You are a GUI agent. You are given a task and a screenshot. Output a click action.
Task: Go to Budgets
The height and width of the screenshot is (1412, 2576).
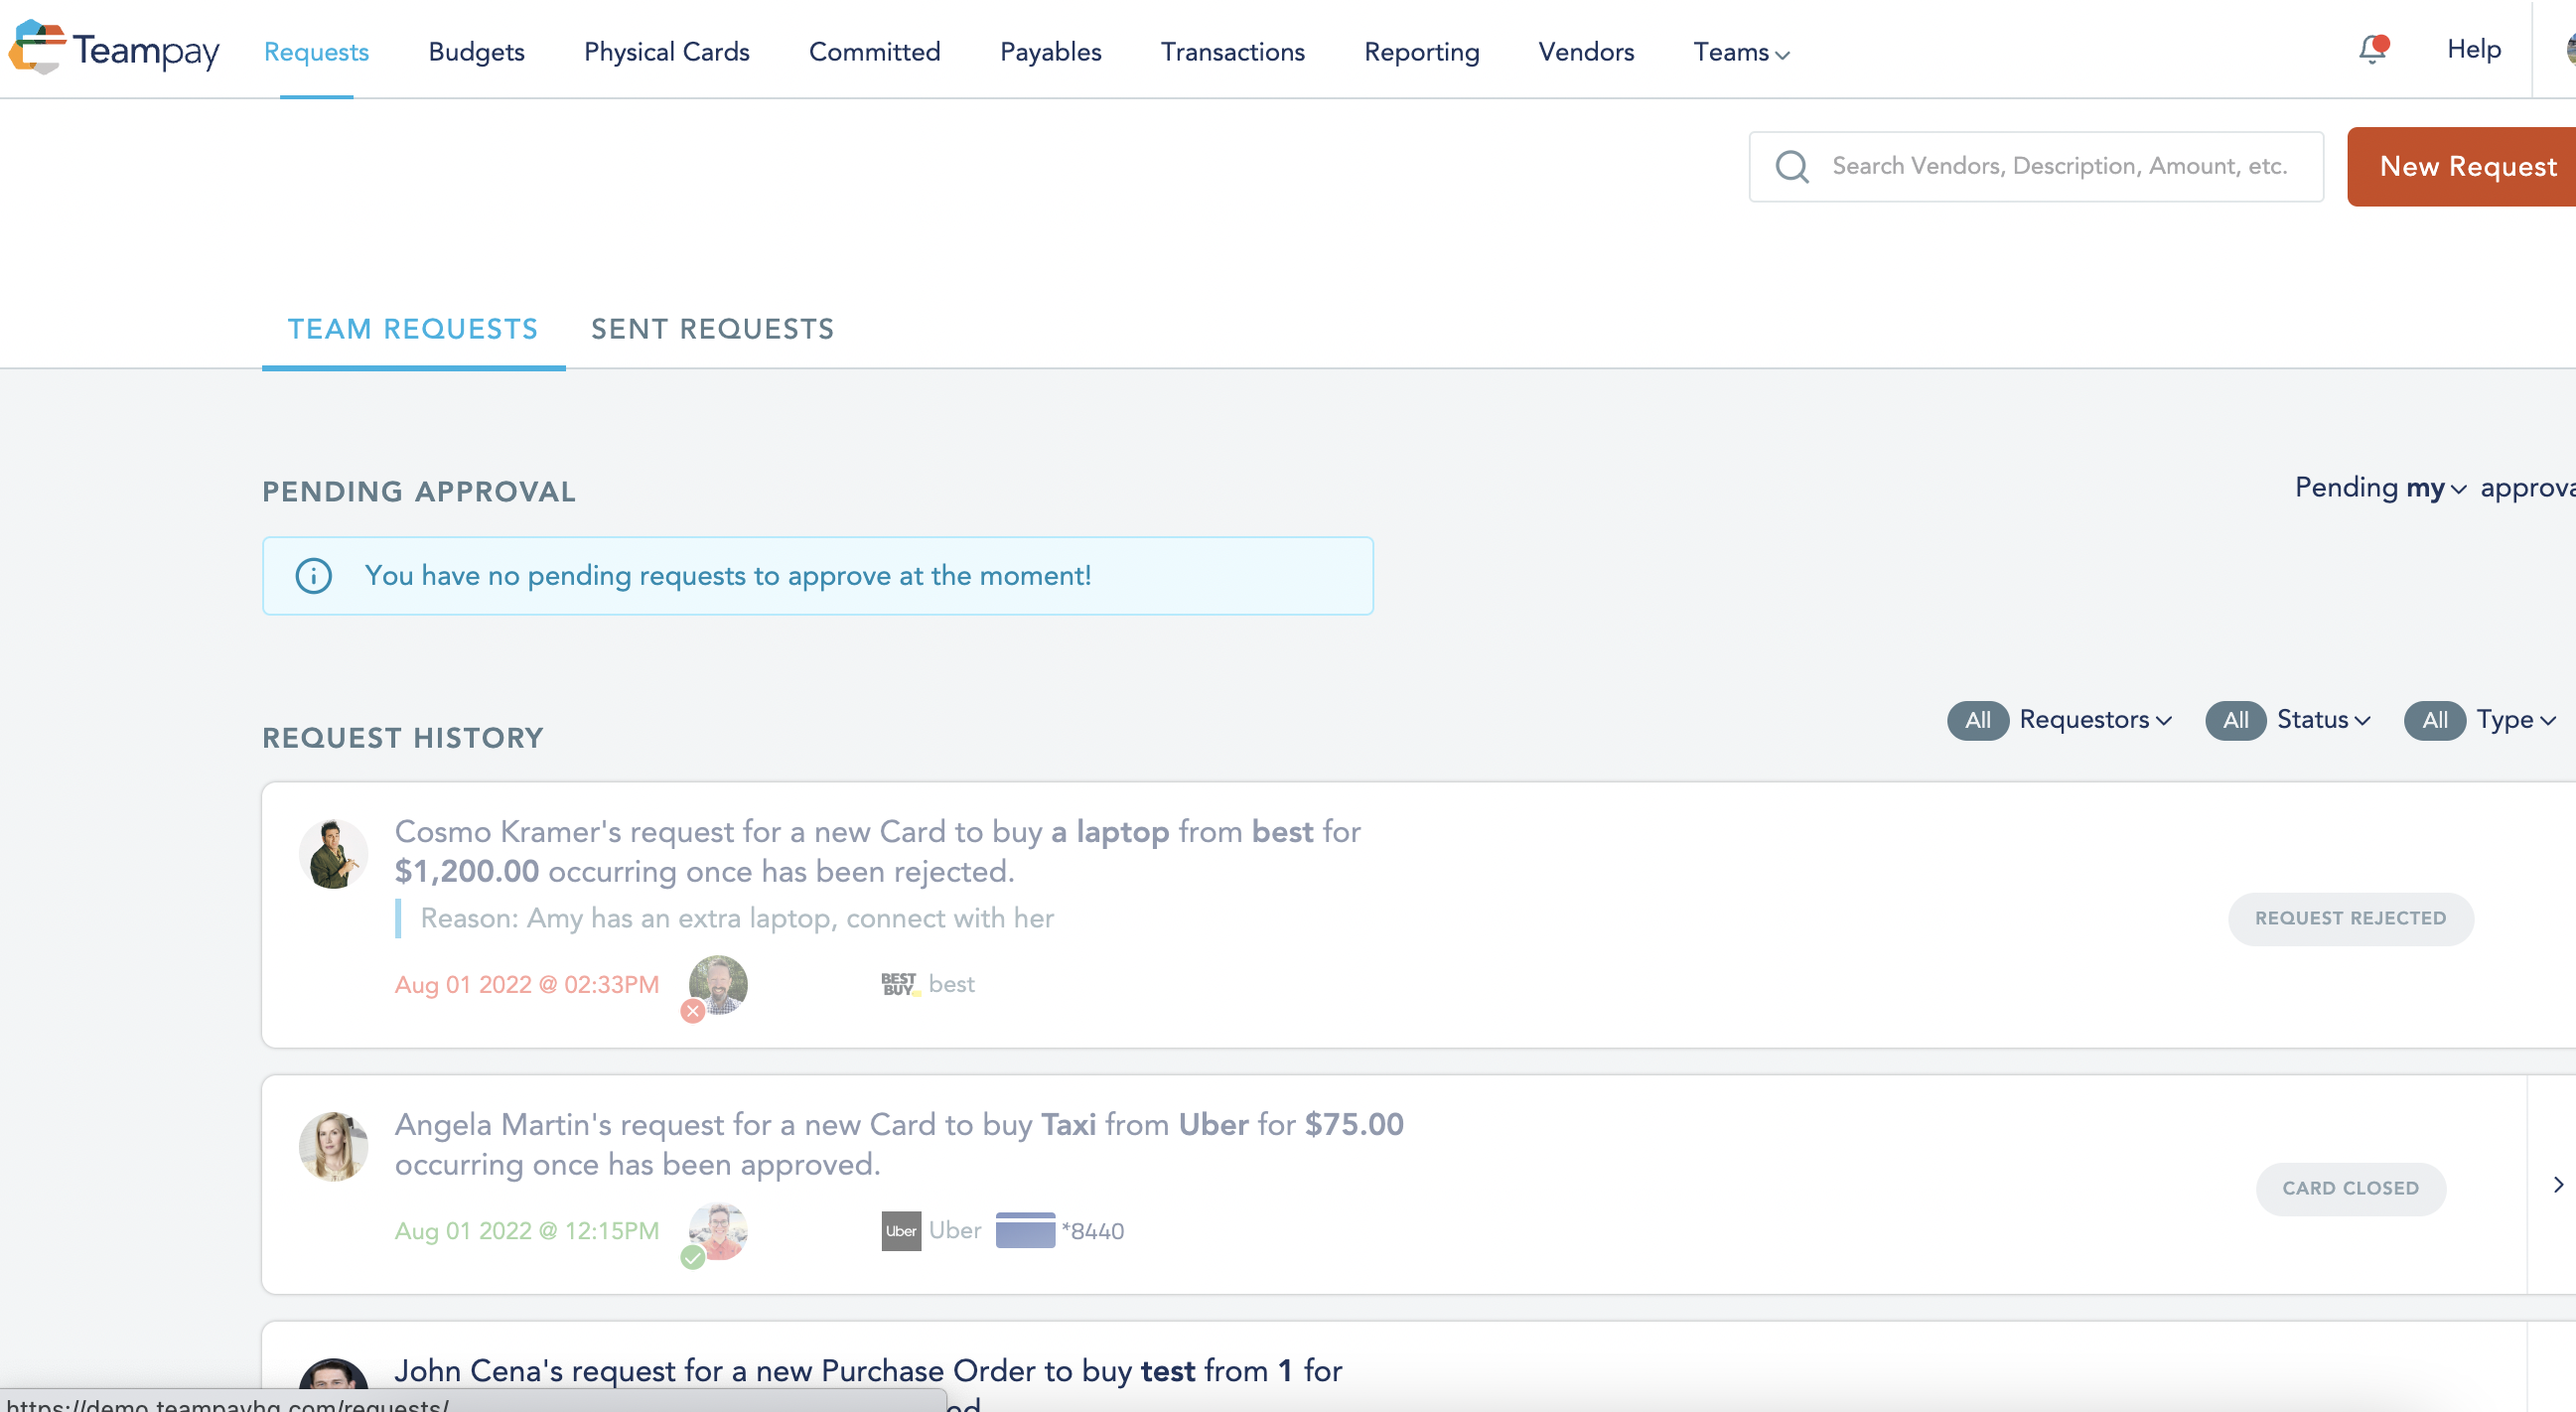click(x=476, y=52)
